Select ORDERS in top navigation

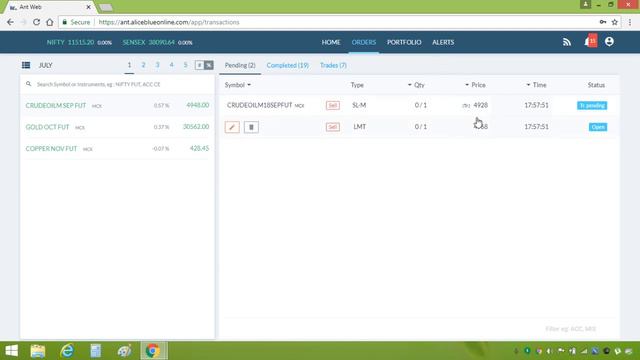coord(364,42)
